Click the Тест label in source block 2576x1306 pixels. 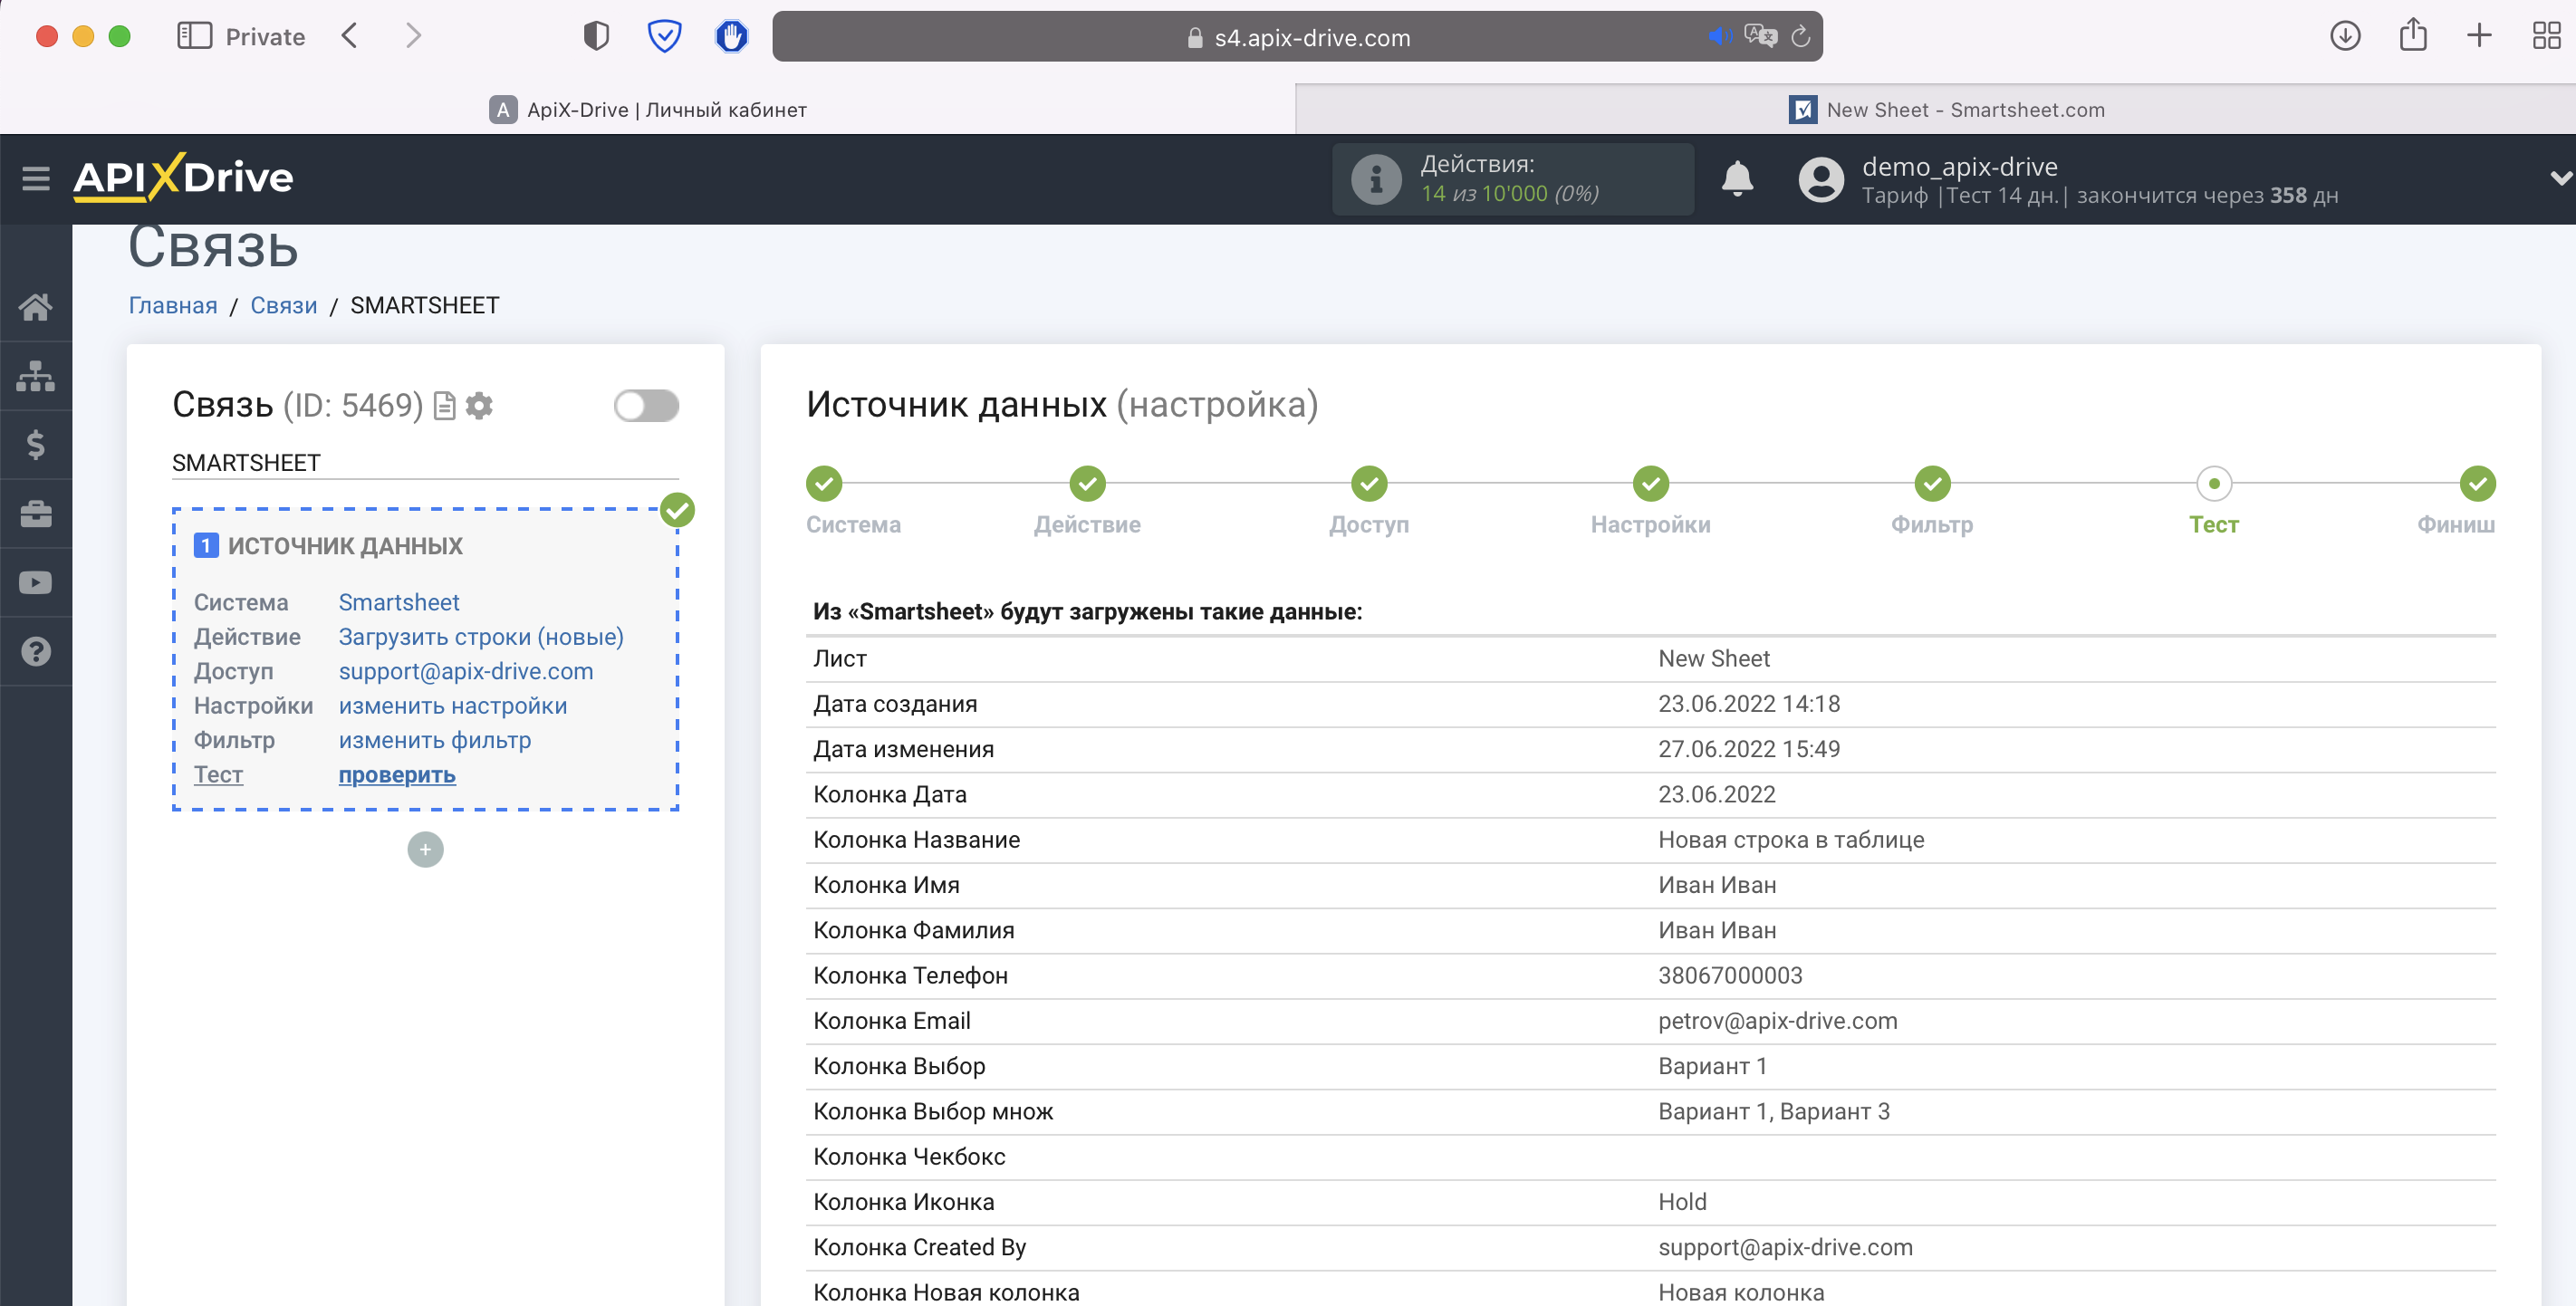(218, 775)
